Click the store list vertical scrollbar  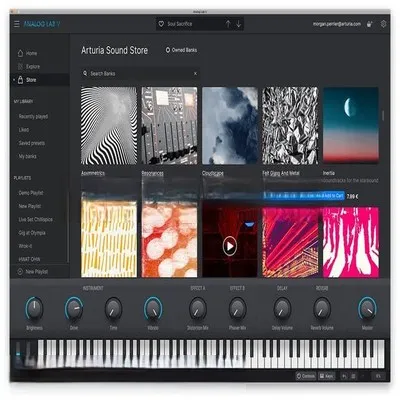tap(383, 116)
